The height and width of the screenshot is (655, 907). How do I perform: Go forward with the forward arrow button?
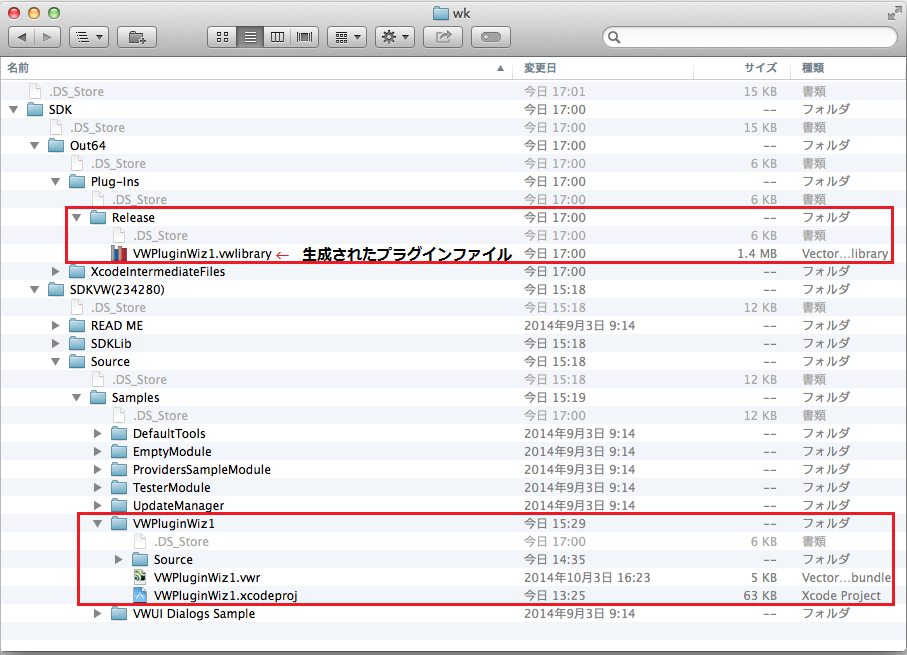click(x=47, y=38)
